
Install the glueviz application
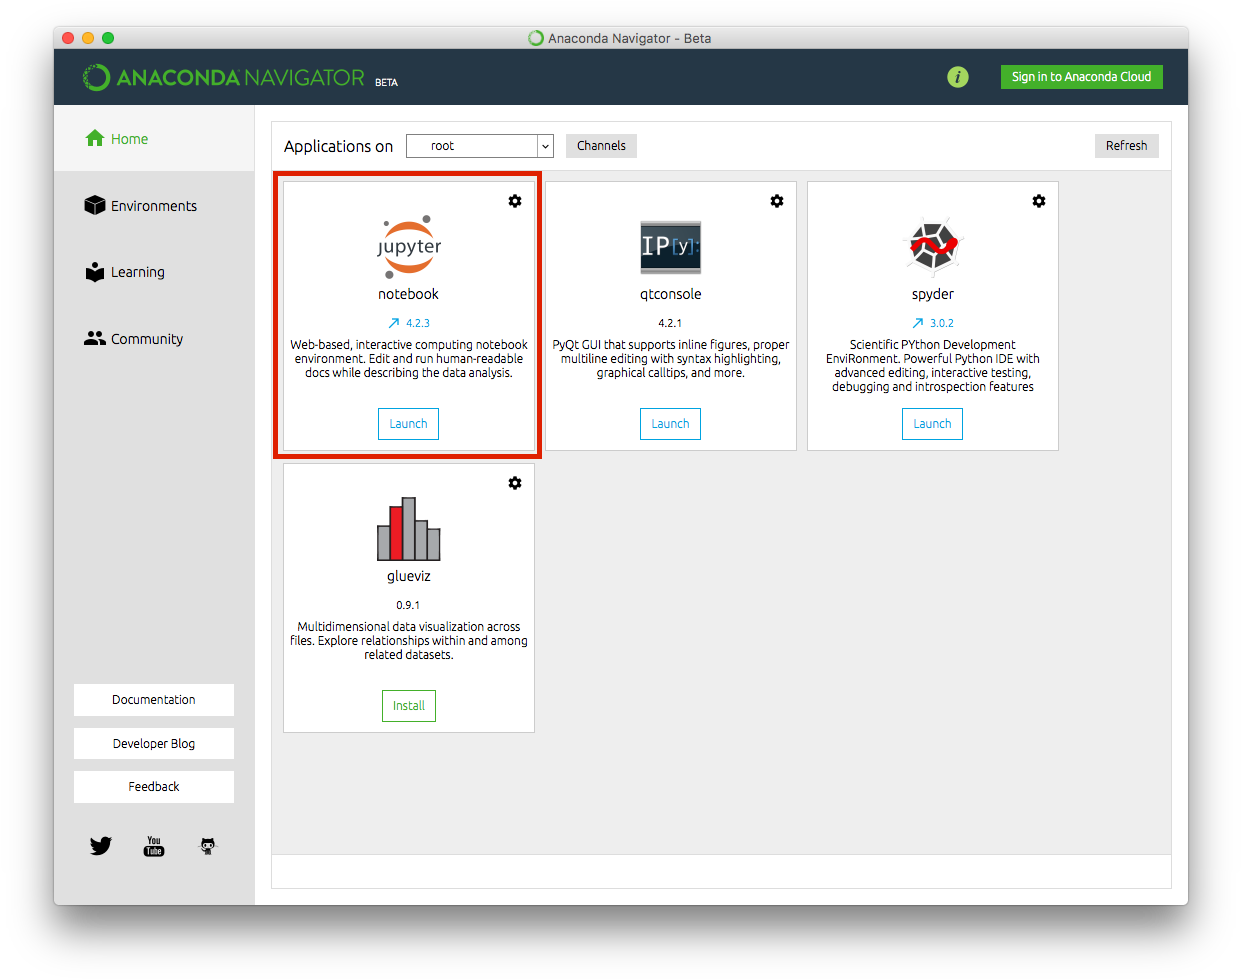click(409, 706)
